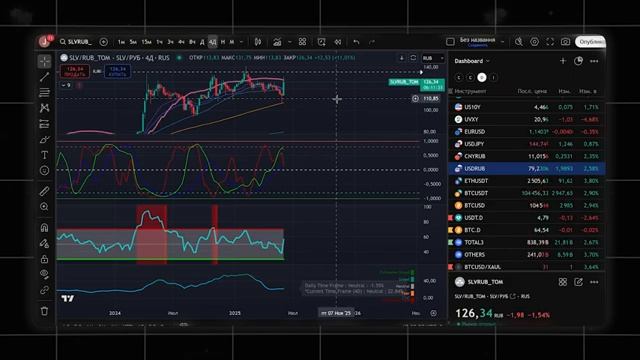
Task: Click the drawing sync link icon
Action: click(44, 290)
